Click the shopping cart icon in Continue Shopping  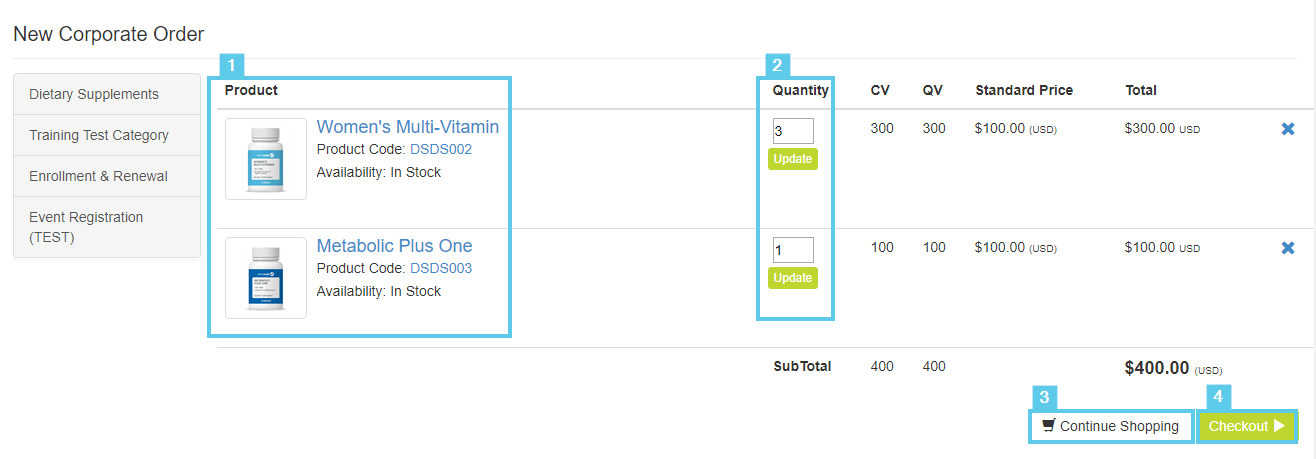[1048, 426]
